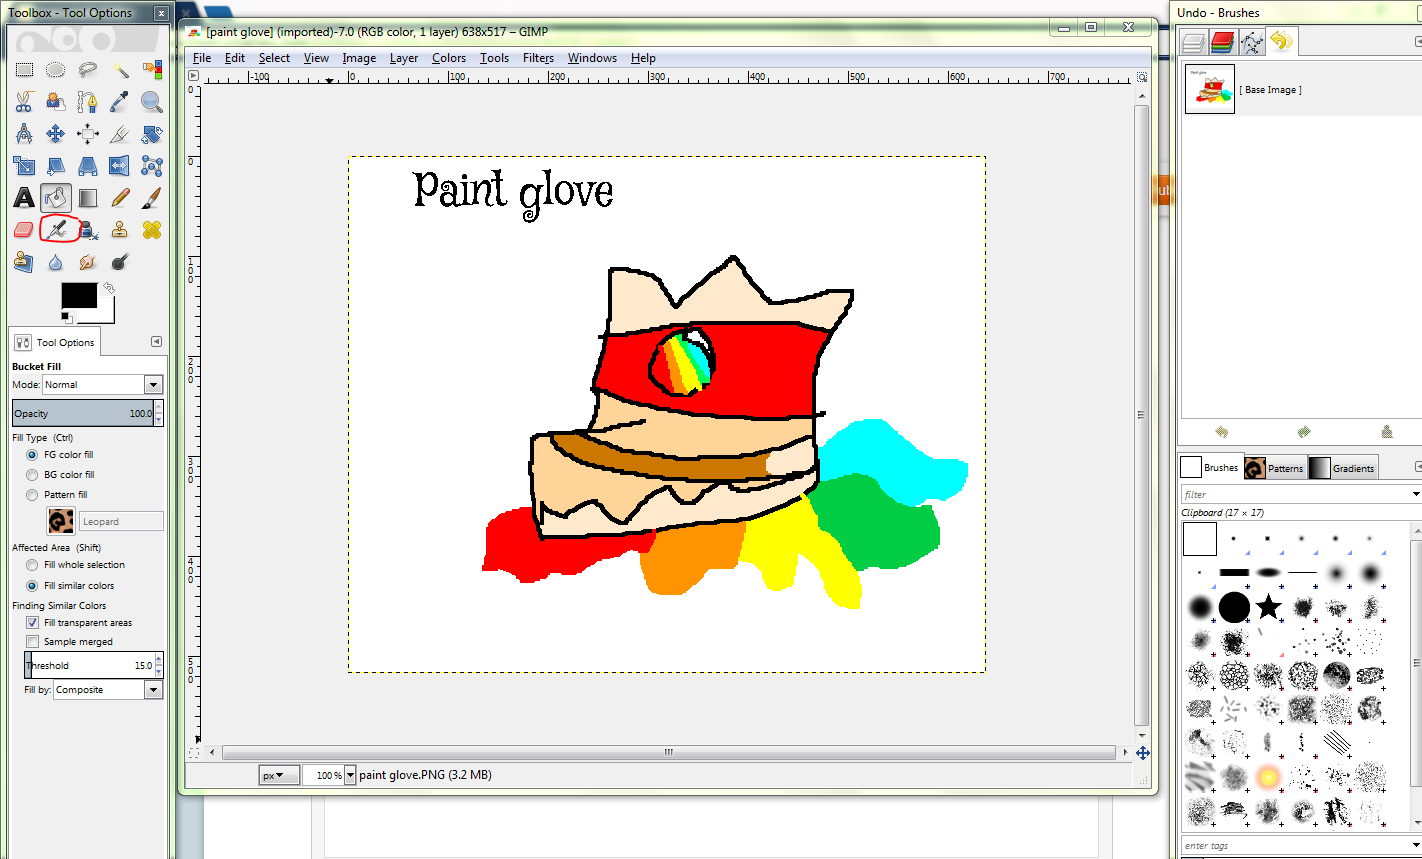
Task: Select the Free Select lasso tool
Action: coord(88,70)
